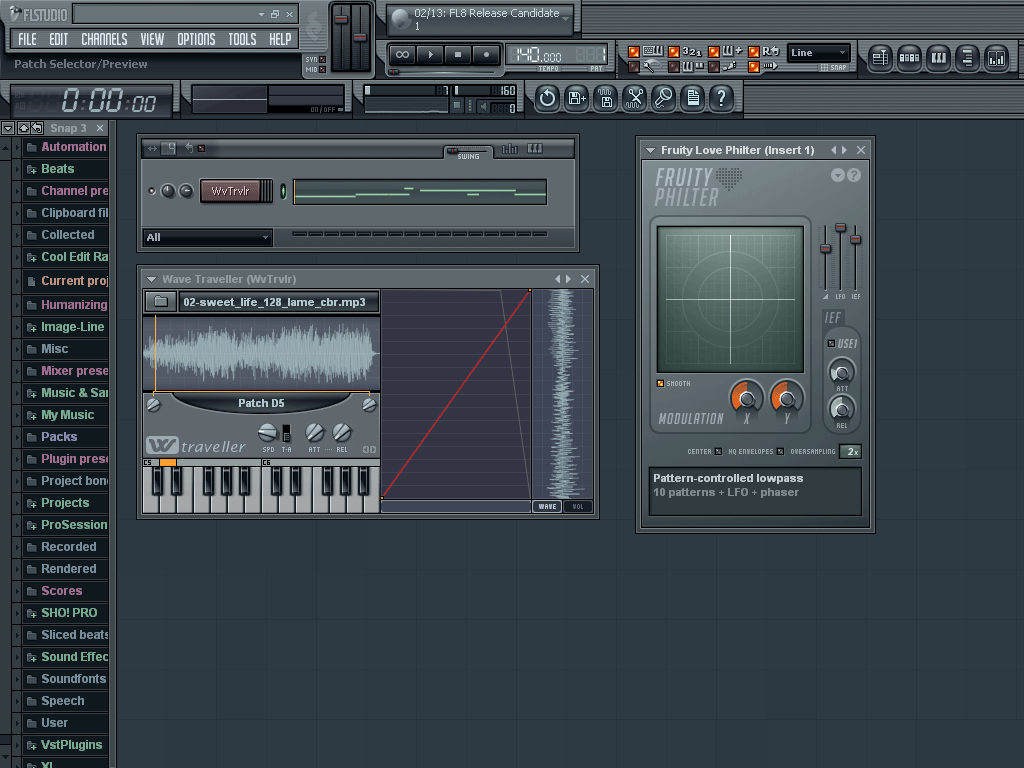This screenshot has width=1024, height=768.
Task: Open the Tools menu
Action: [242, 39]
